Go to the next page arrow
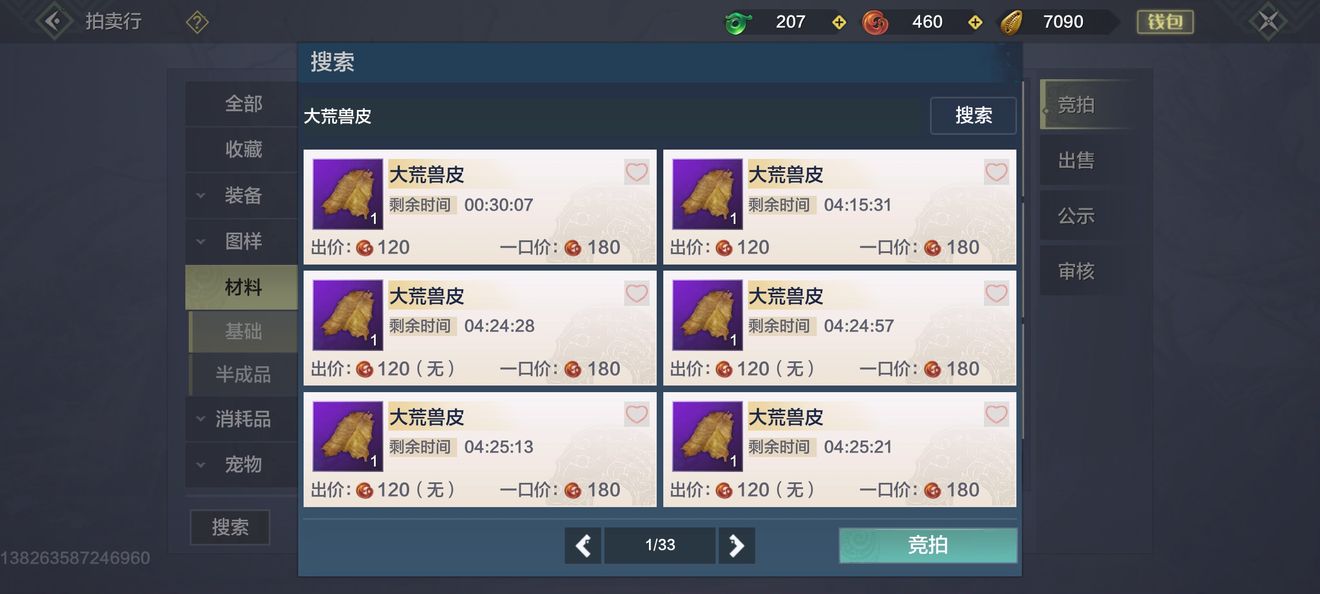Image resolution: width=1320 pixels, height=594 pixels. click(737, 545)
